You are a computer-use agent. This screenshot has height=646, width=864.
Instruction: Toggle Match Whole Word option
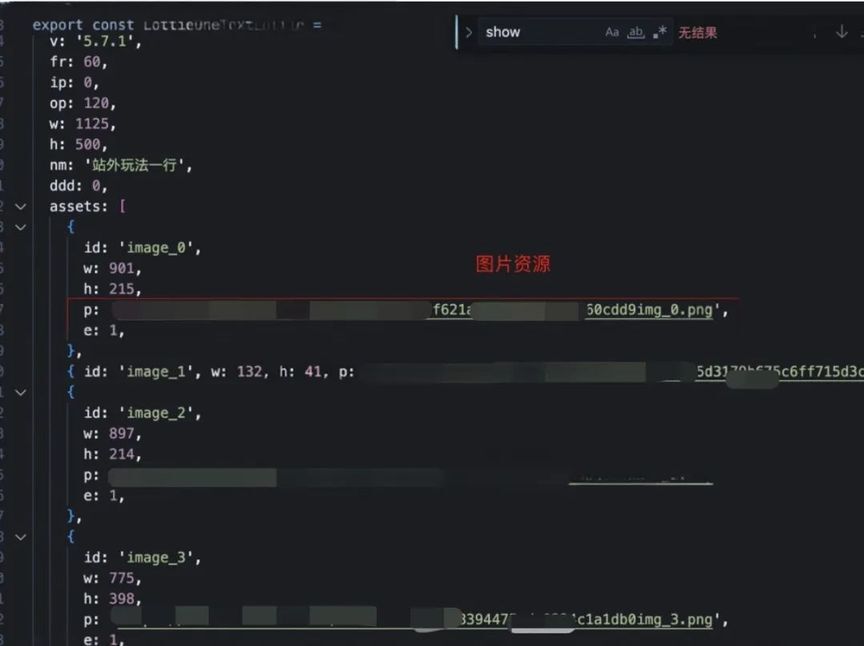(636, 33)
